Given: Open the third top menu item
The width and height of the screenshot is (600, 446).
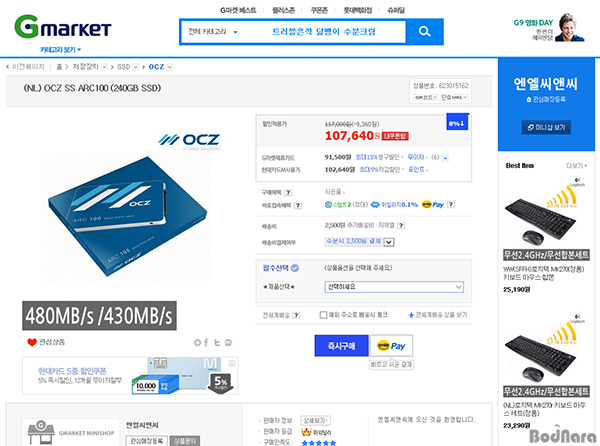Looking at the screenshot, I should point(319,10).
